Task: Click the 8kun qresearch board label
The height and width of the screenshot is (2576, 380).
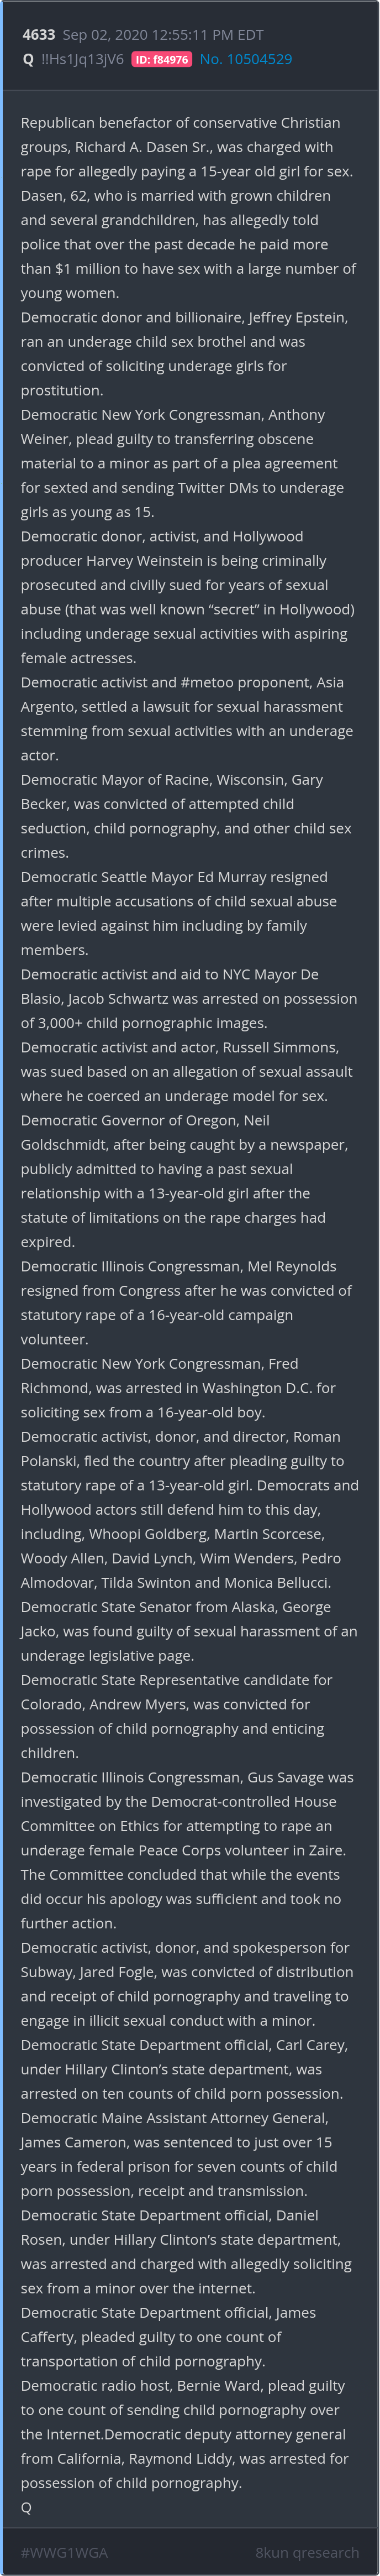Action: click(306, 2552)
